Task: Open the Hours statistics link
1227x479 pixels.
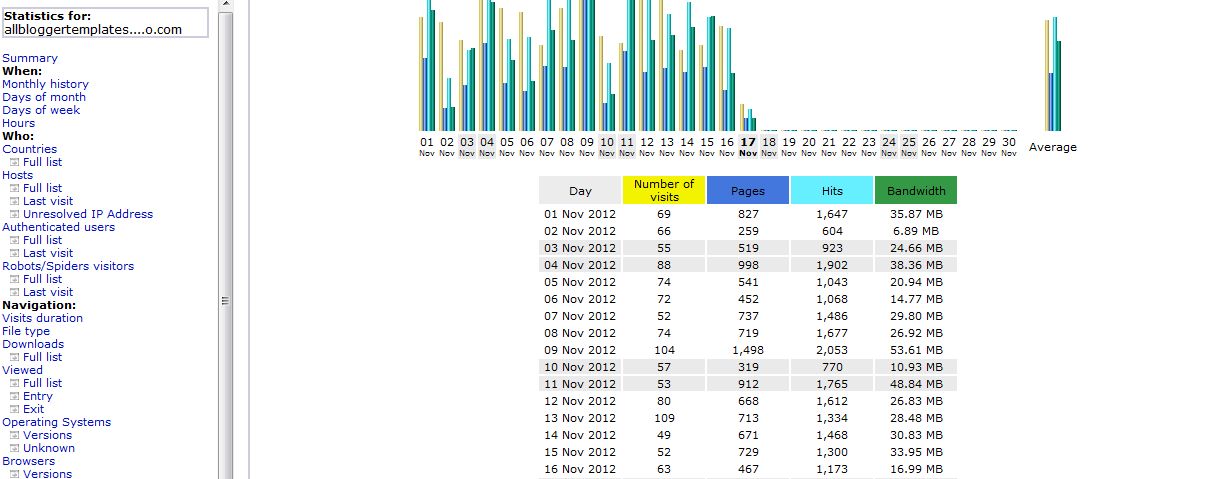Action: (18, 123)
